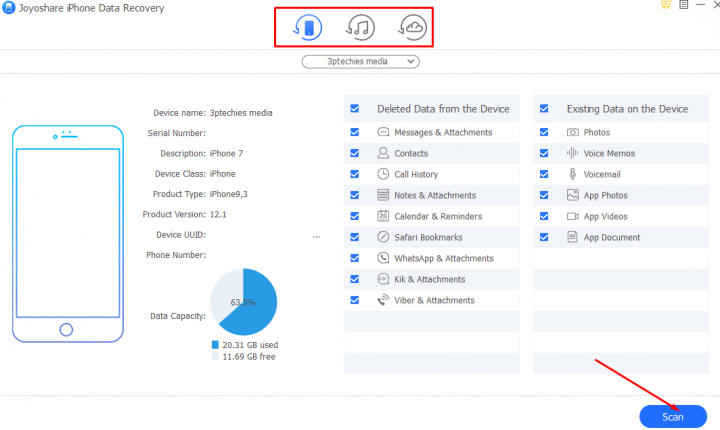The height and width of the screenshot is (430, 720).
Task: Open the menu list icon in title bar
Action: [x=684, y=5]
